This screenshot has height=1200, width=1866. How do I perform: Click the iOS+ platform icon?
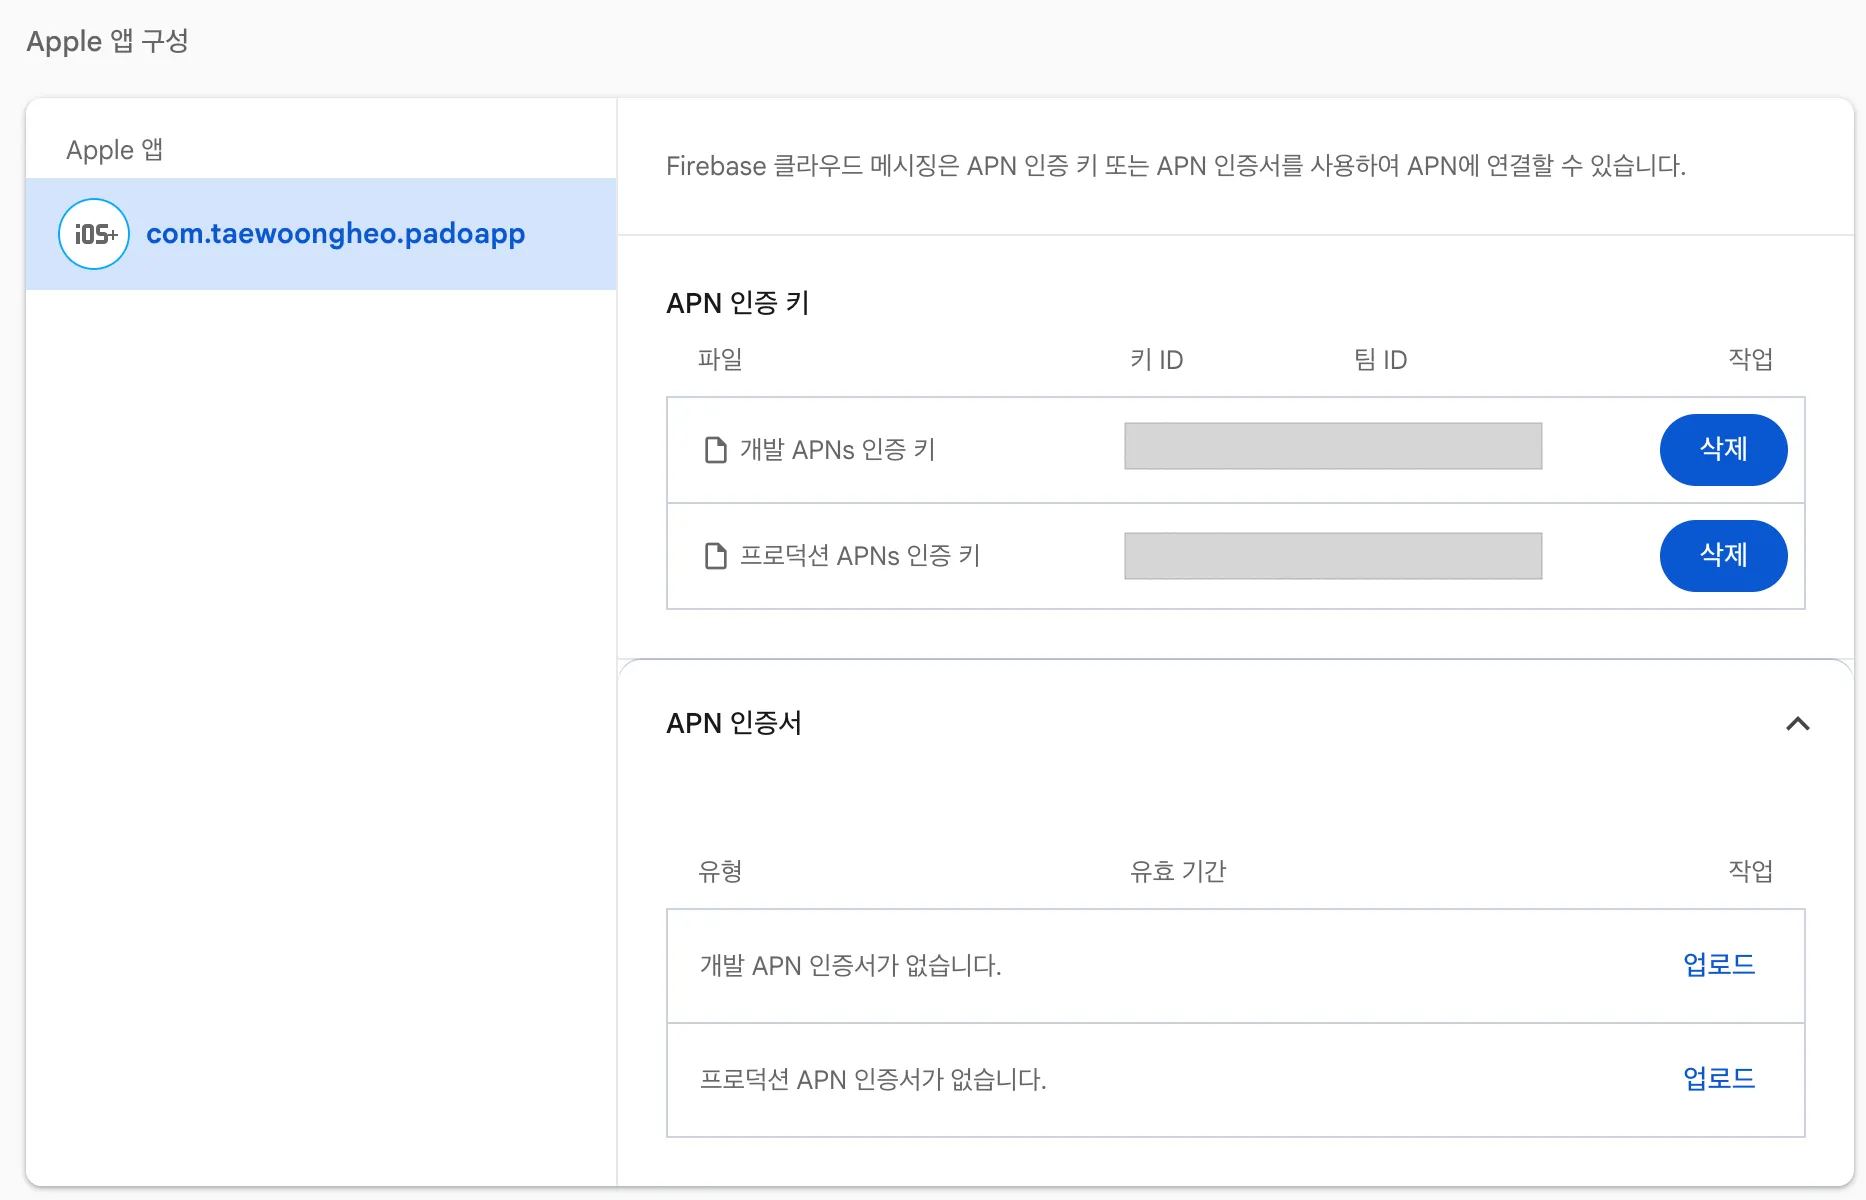click(94, 234)
